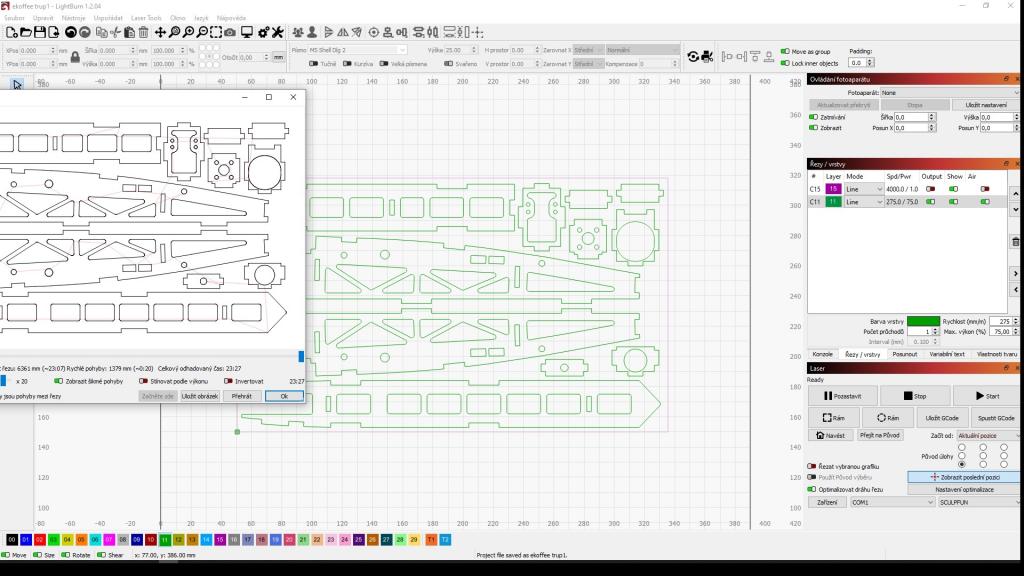Click the Navést home button

830,435
